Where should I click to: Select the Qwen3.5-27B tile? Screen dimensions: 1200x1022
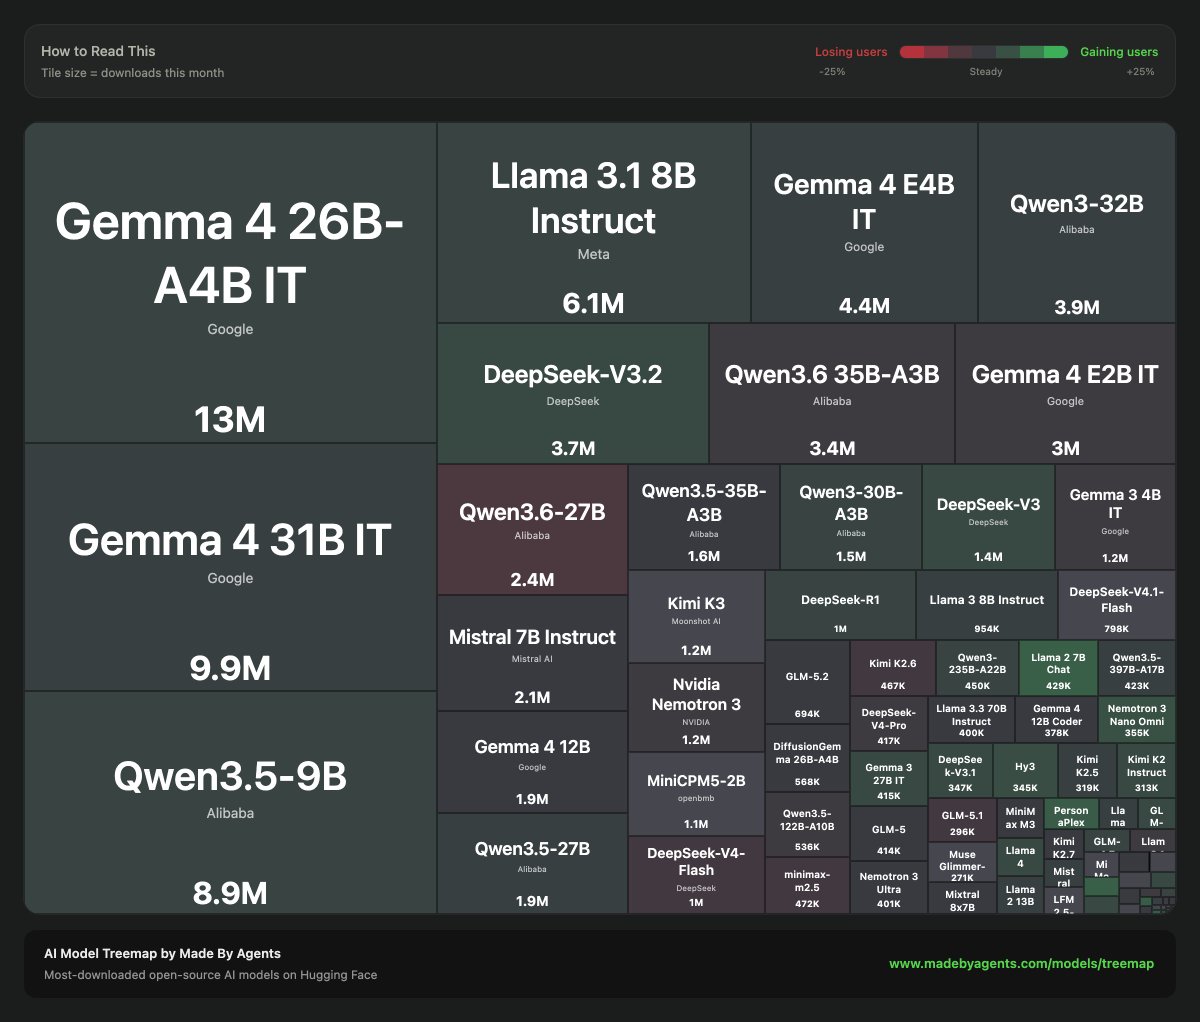pos(532,863)
